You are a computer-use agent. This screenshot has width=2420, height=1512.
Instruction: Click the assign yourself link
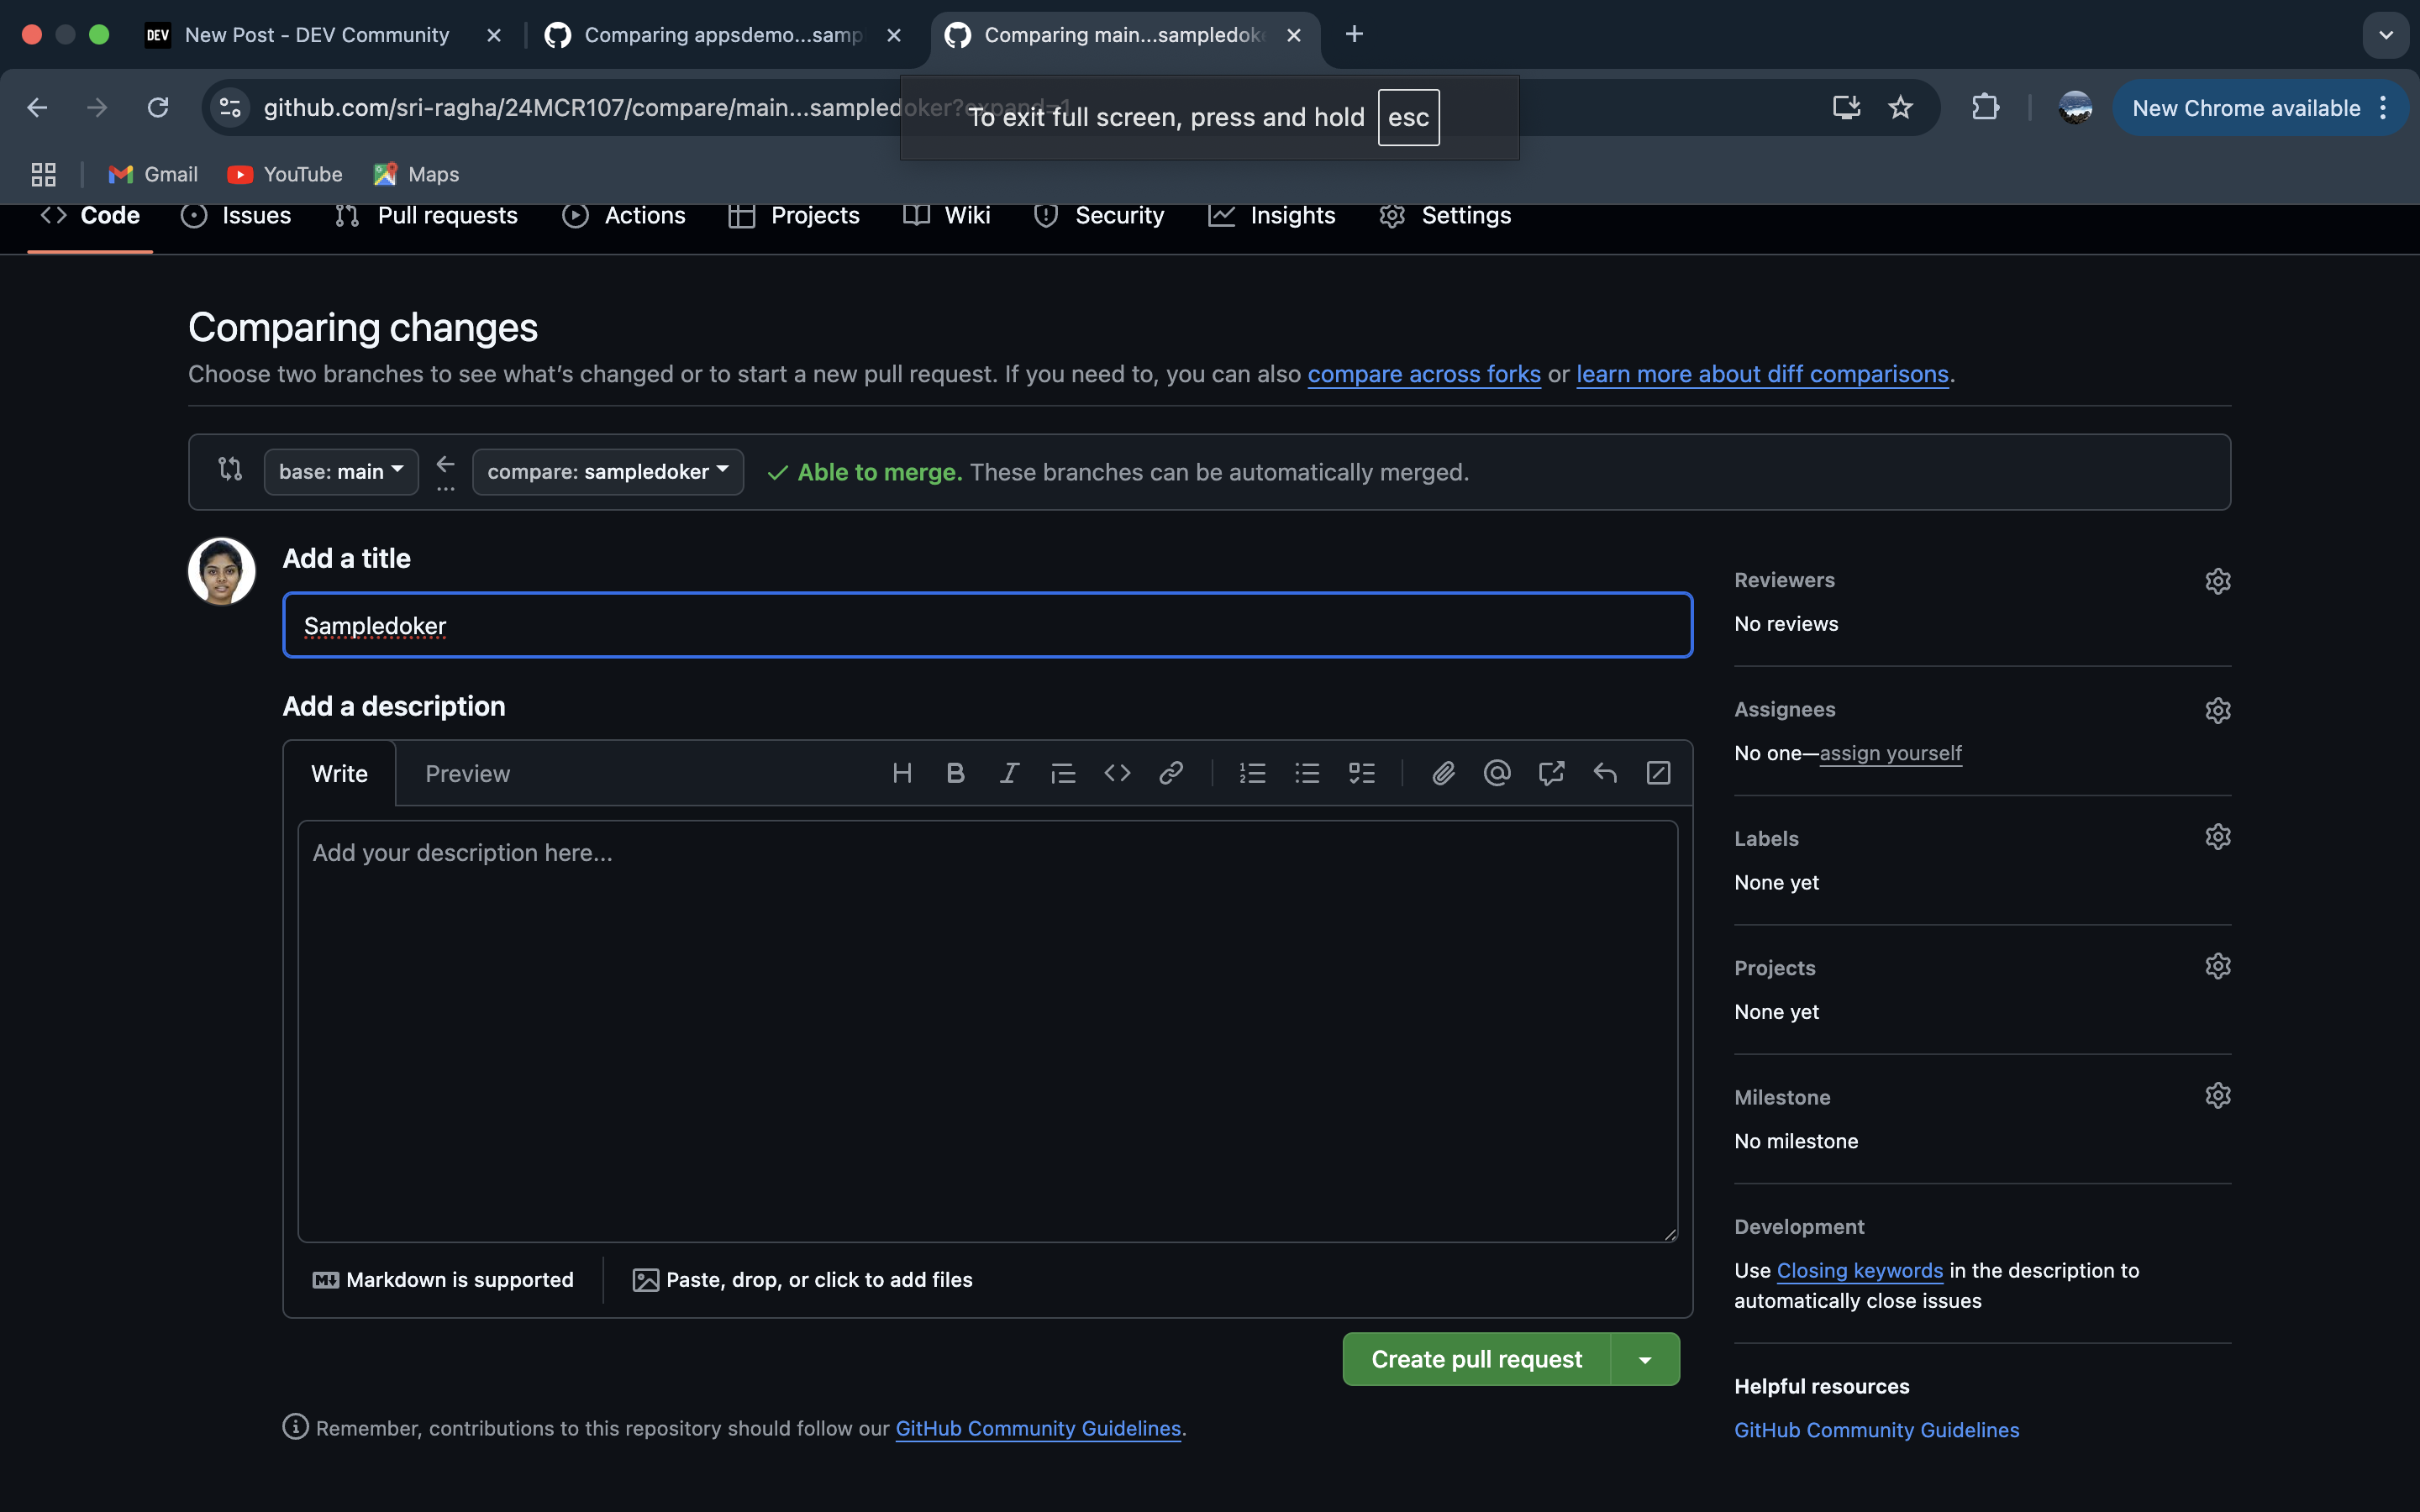(1890, 753)
